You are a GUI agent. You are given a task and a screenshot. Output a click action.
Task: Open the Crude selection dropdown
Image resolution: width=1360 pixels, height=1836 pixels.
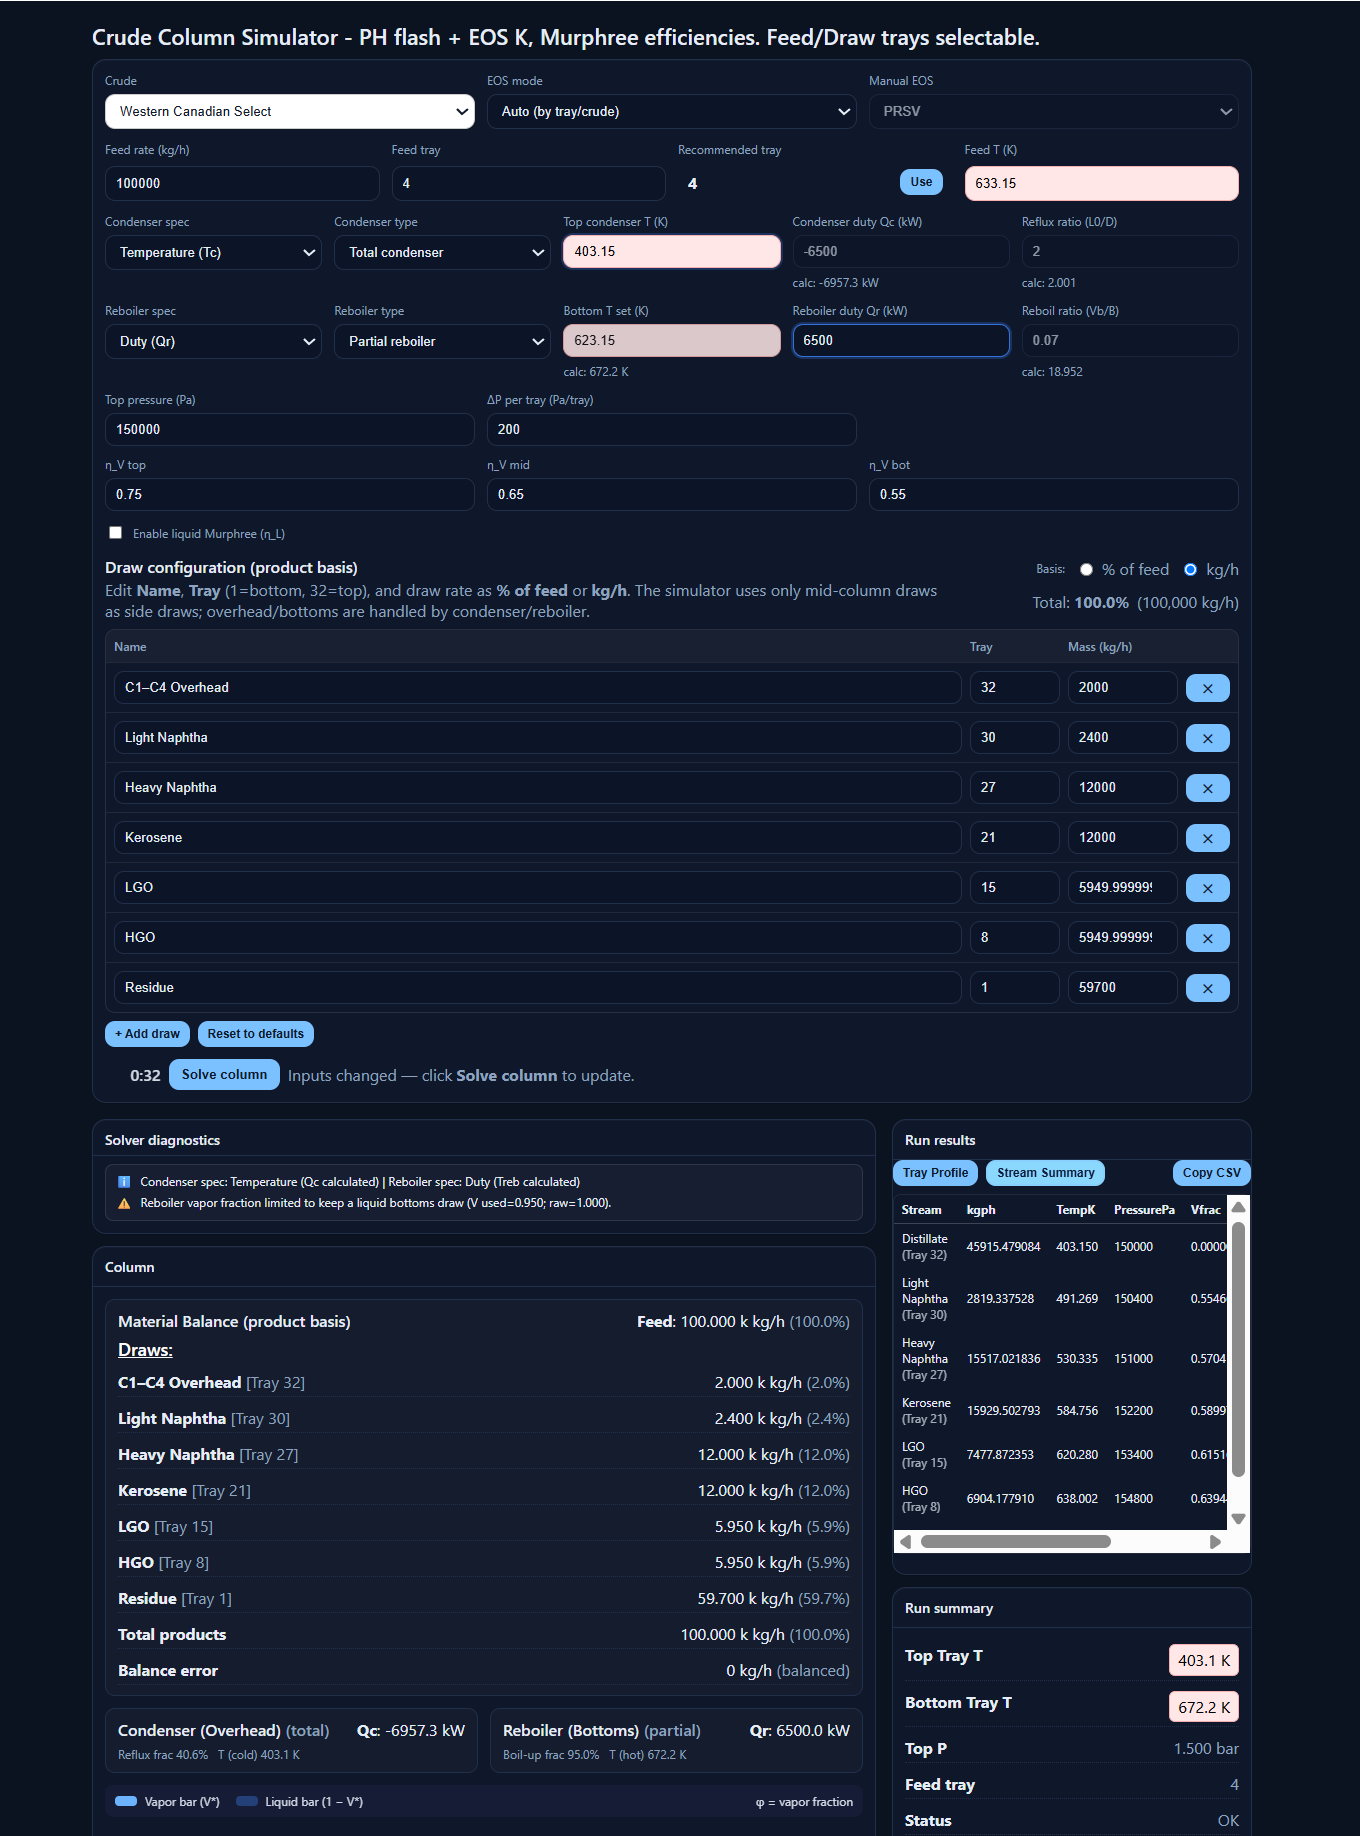(290, 111)
